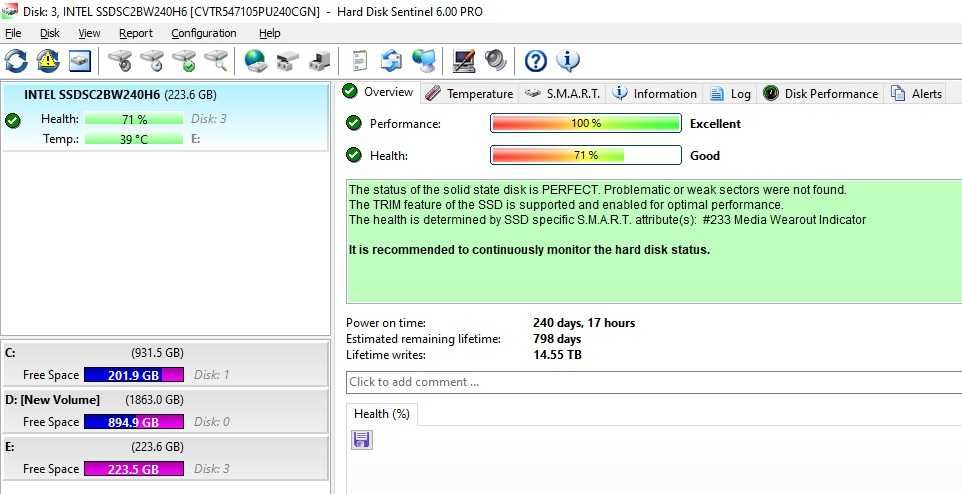Screen dimensions: 962x494
Task: Click the drive with computer tower icon
Action: pos(319,61)
